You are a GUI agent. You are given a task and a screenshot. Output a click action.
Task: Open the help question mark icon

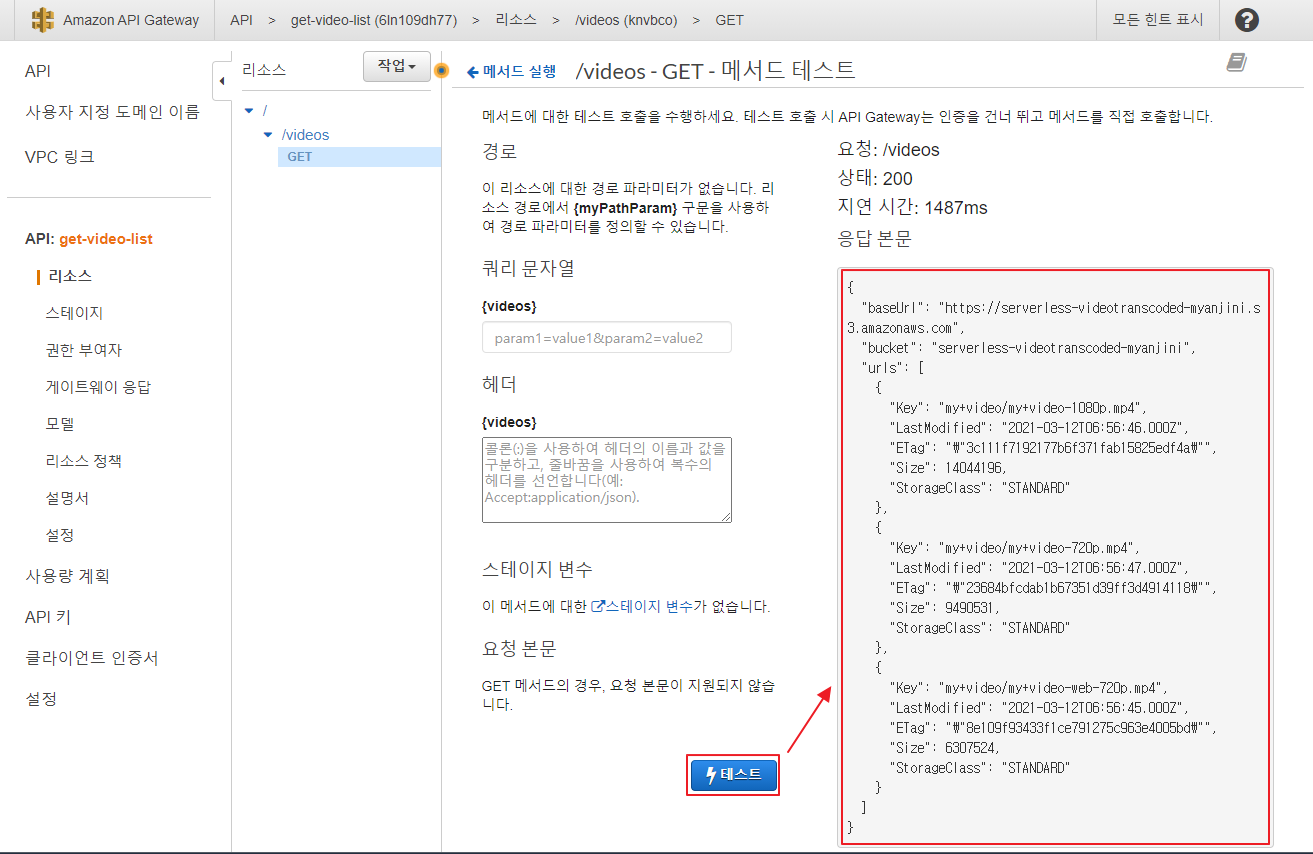(1247, 20)
